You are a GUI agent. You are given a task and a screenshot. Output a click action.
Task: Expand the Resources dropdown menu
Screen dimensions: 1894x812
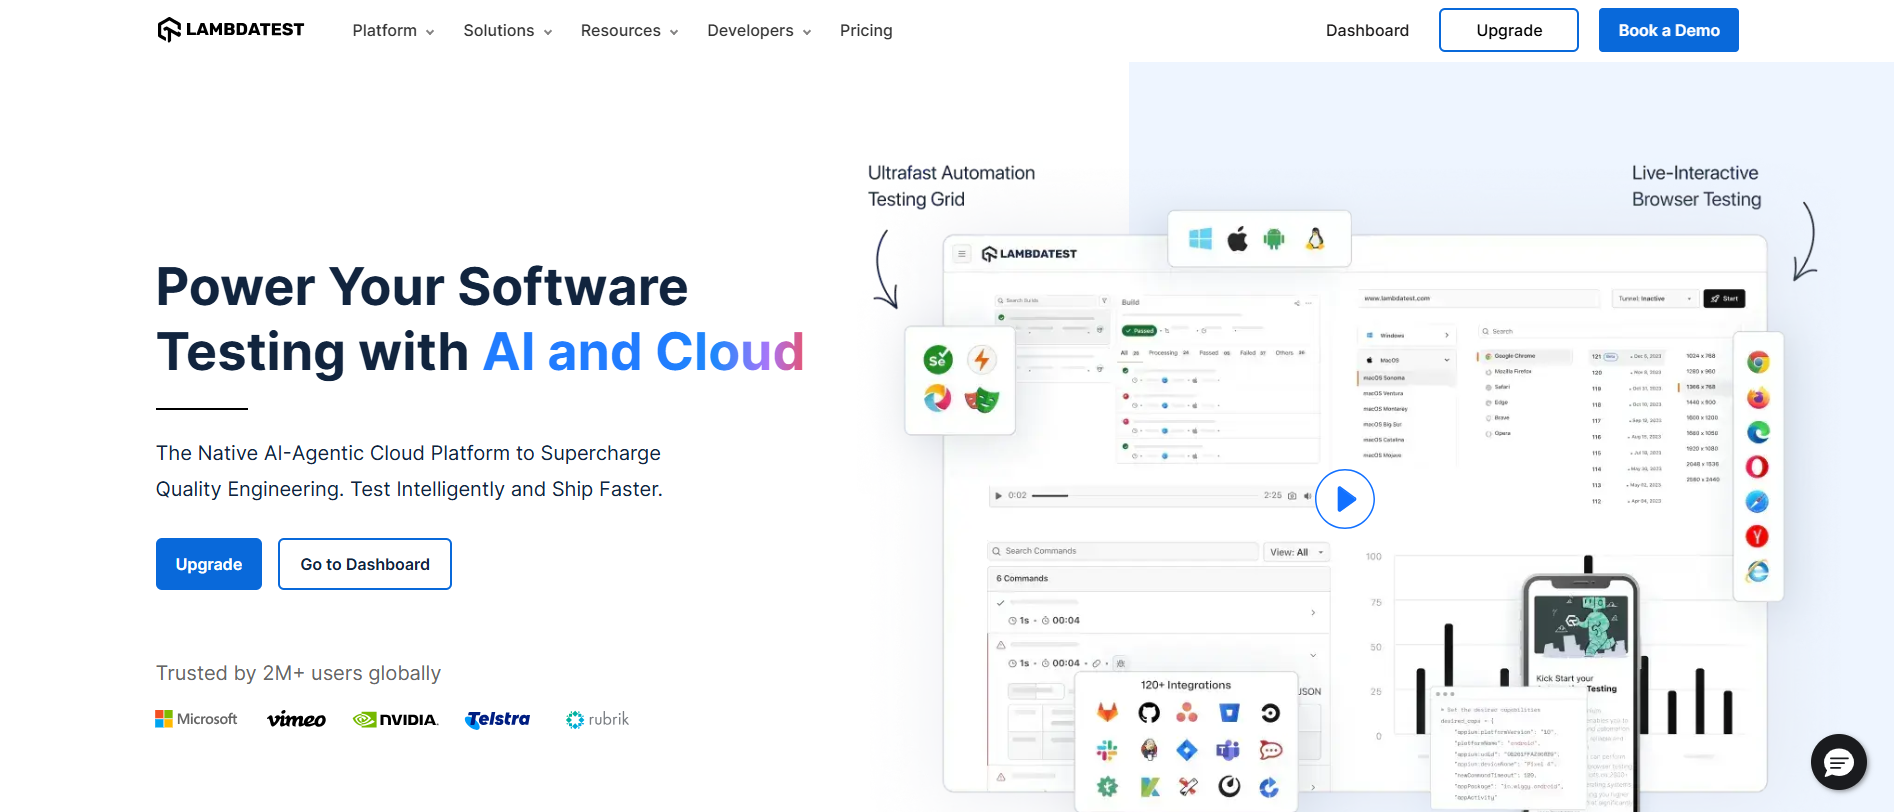pyautogui.click(x=629, y=31)
